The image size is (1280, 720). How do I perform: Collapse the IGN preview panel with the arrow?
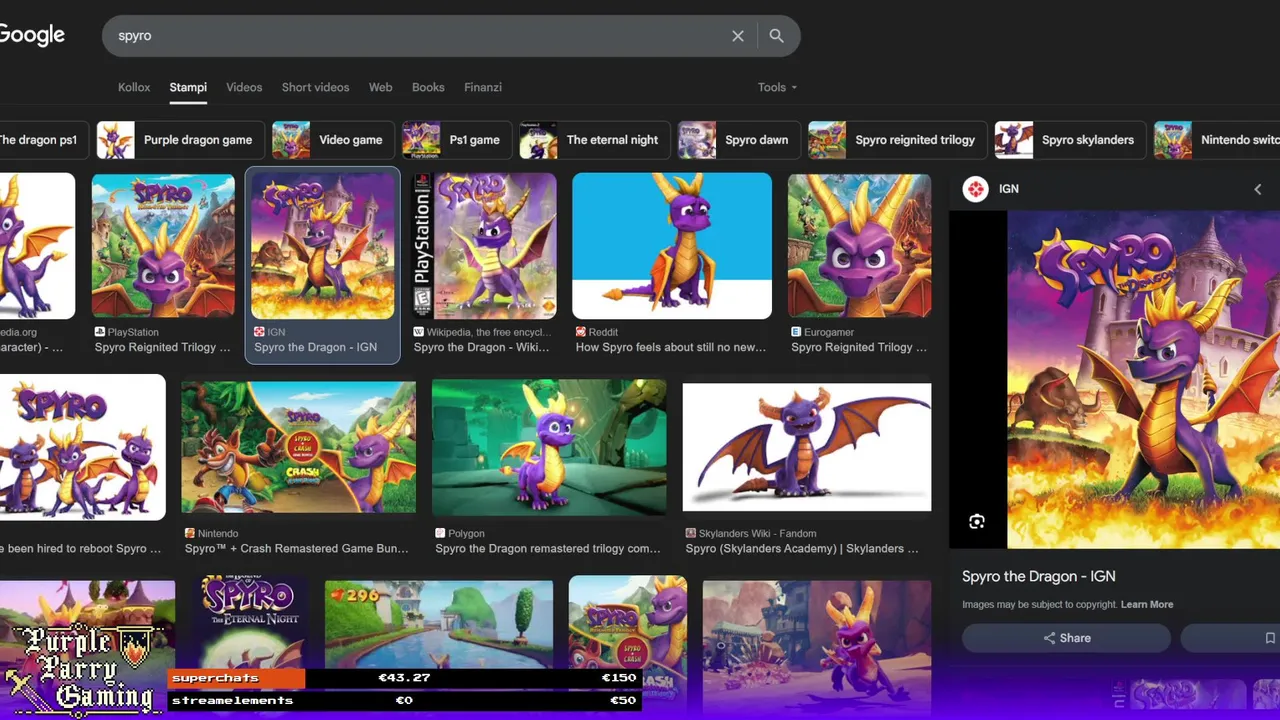pos(1258,189)
